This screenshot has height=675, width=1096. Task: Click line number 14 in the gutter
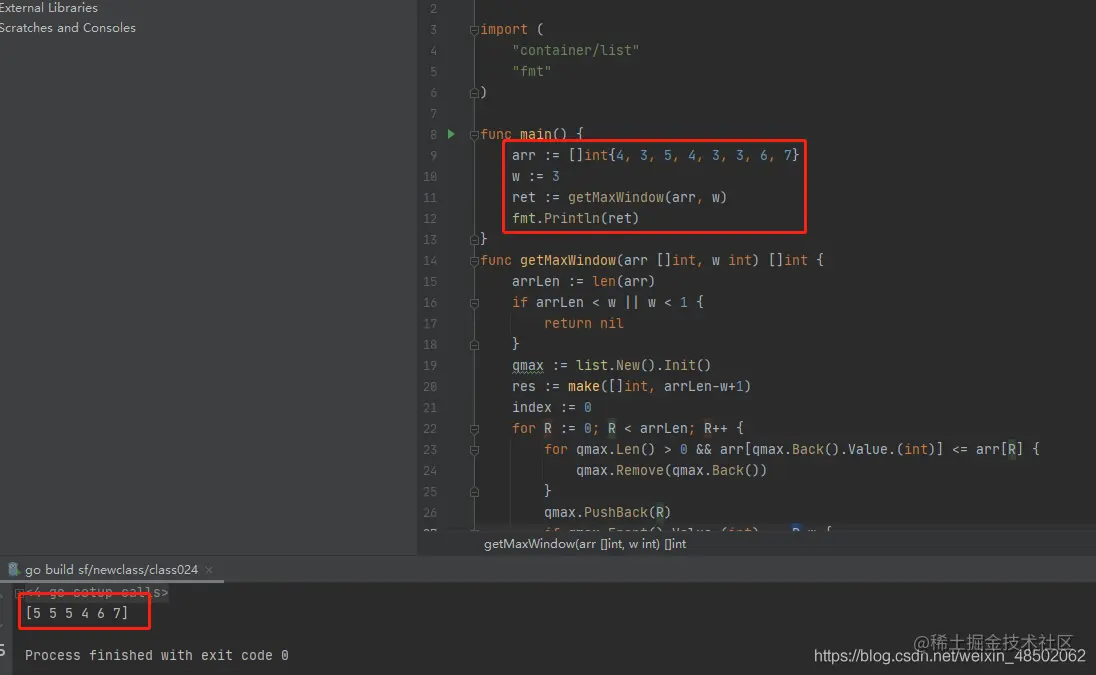pyautogui.click(x=430, y=261)
